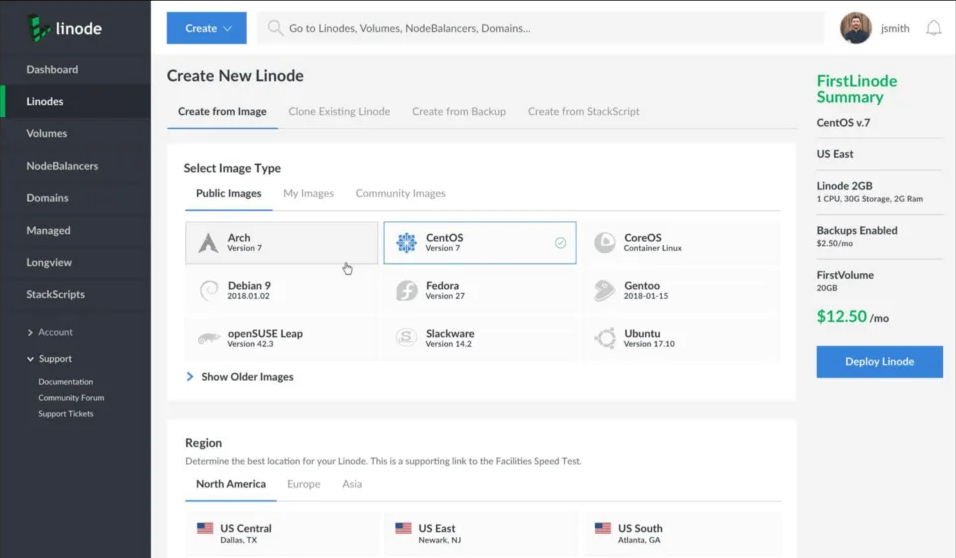Image resolution: width=956 pixels, height=558 pixels.
Task: Open the Support Tickets link
Action: [66, 413]
